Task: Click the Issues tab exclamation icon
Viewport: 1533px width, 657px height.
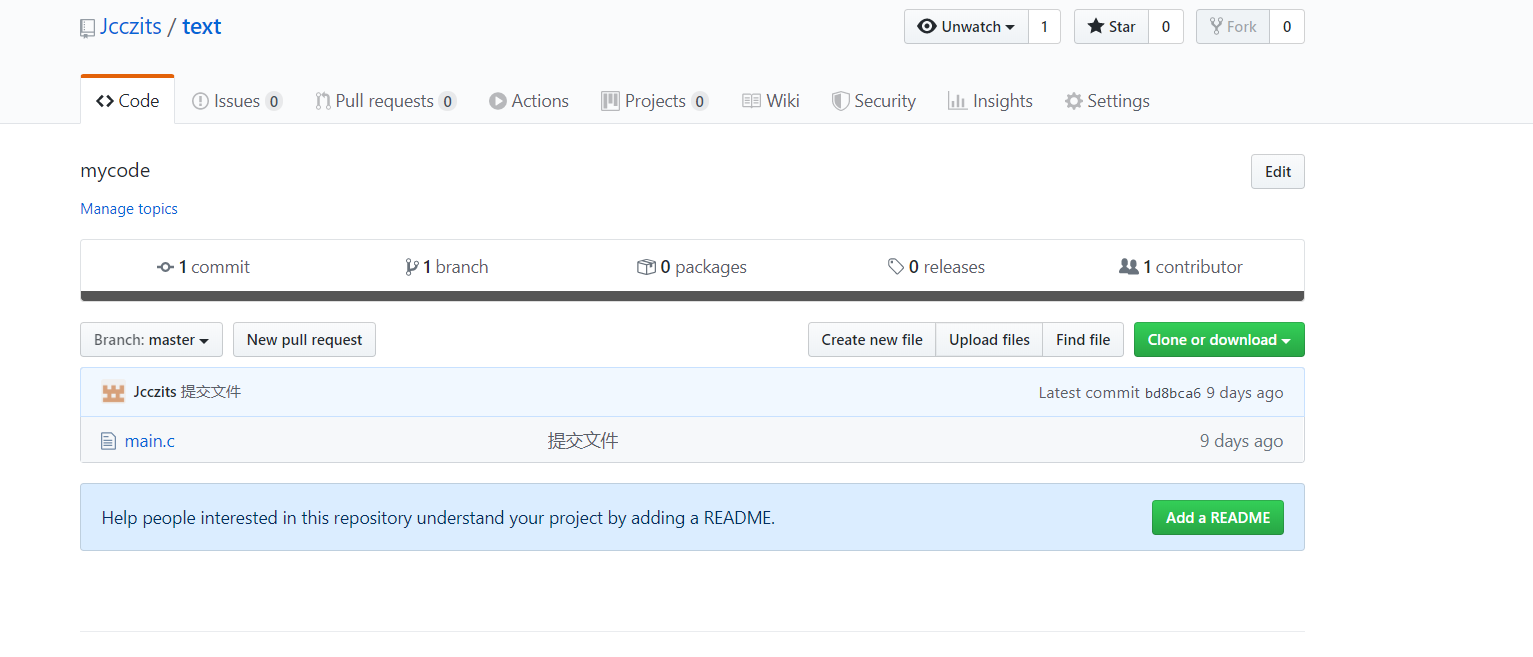Action: click(200, 101)
